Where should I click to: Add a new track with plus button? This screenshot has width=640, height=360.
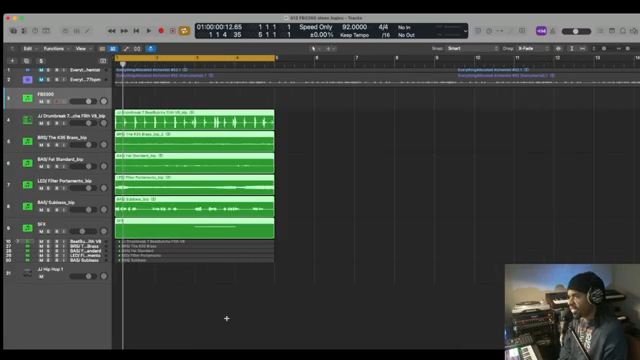point(12,61)
